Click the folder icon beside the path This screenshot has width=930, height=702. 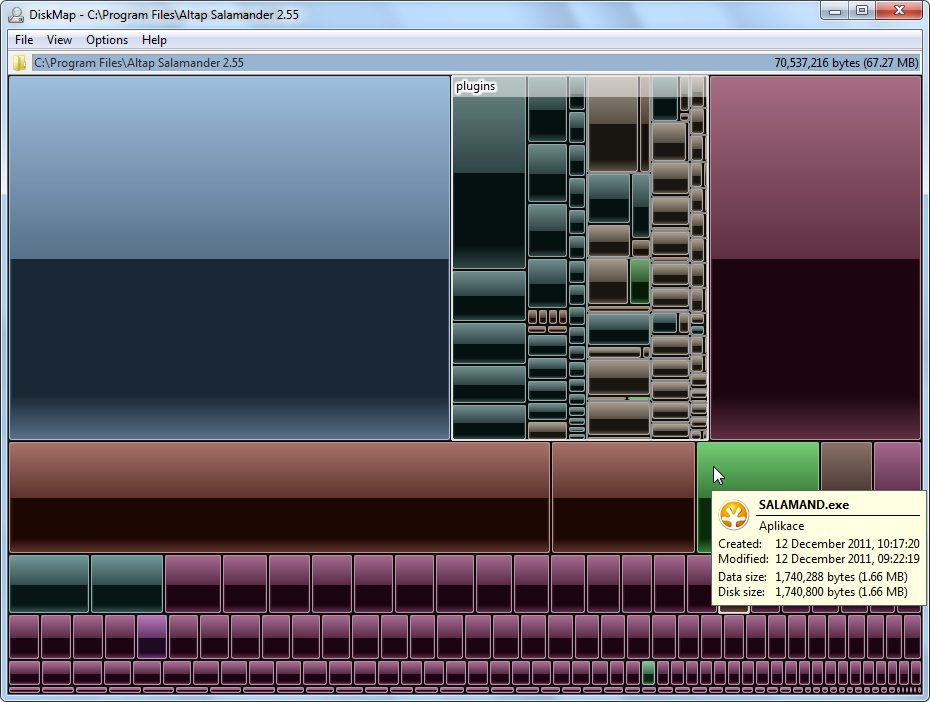[x=20, y=63]
